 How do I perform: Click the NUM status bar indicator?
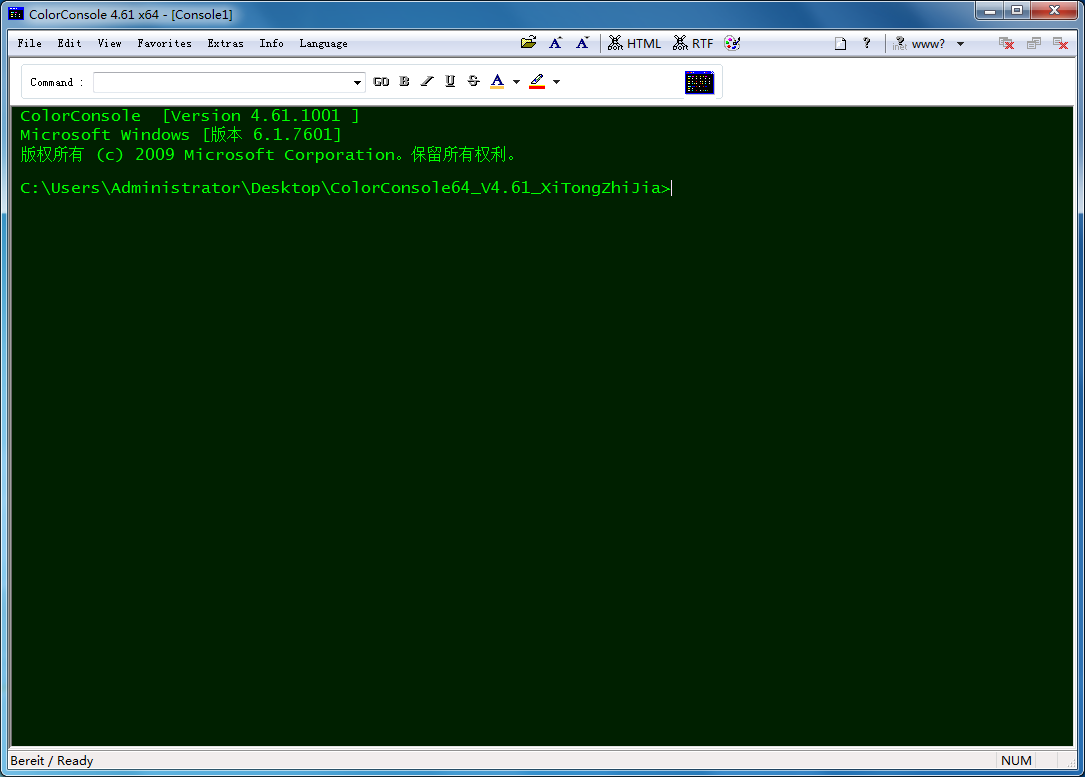[1016, 760]
